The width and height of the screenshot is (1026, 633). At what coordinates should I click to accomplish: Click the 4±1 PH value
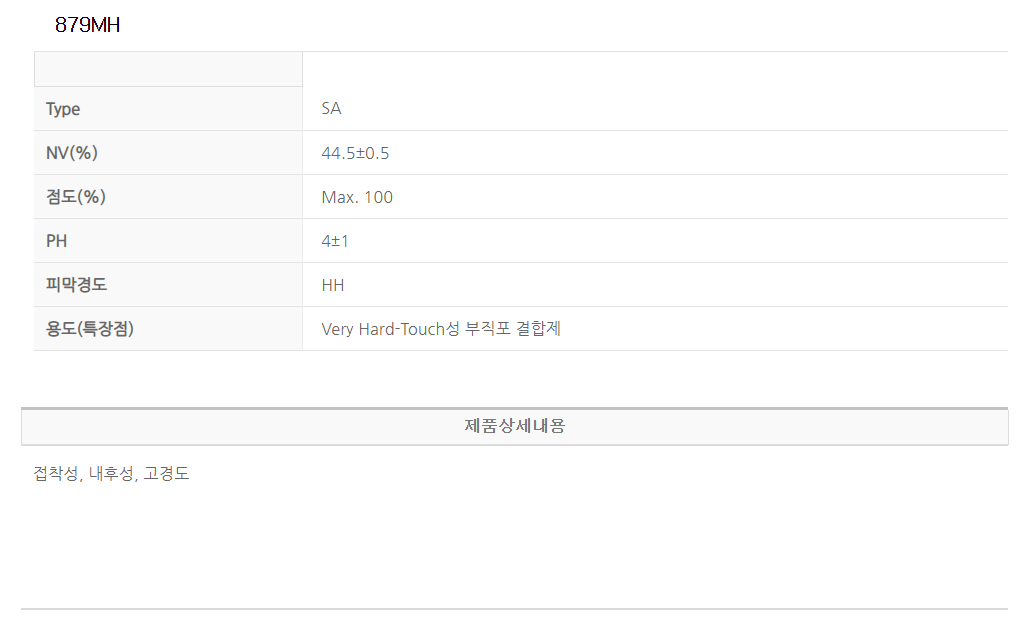tap(335, 241)
